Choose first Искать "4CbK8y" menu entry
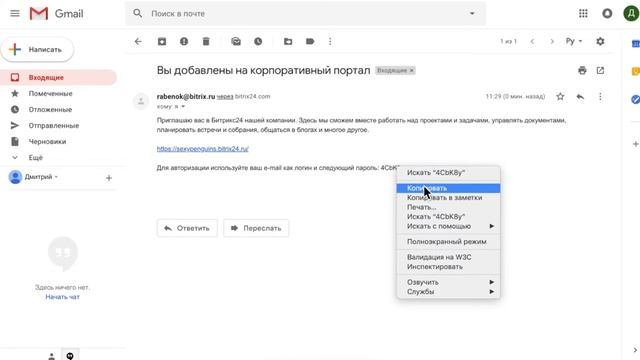Image resolution: width=640 pixels, height=360 pixels. (x=448, y=173)
